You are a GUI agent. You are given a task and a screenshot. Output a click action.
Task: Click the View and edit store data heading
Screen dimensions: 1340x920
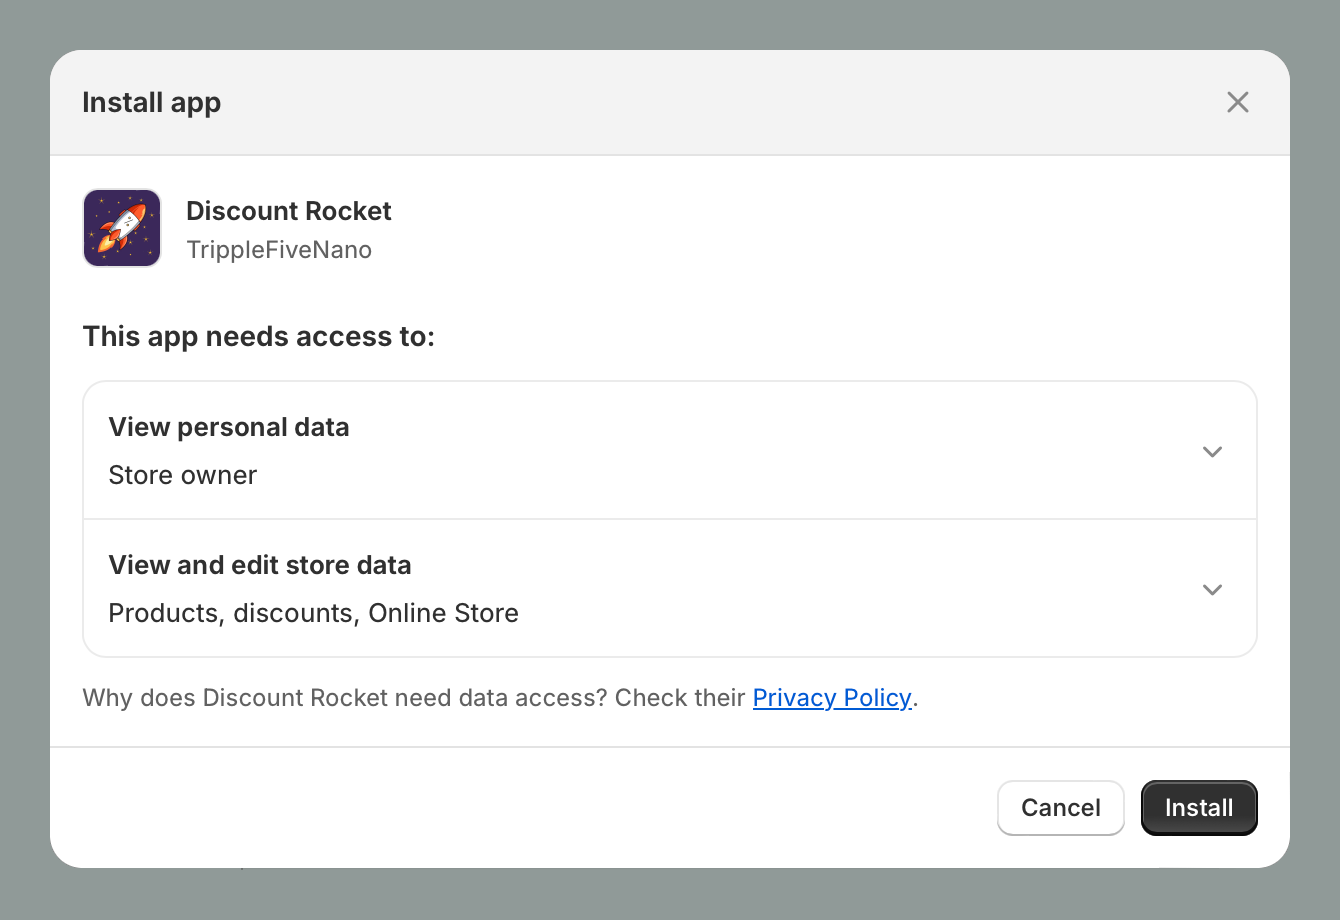click(260, 566)
